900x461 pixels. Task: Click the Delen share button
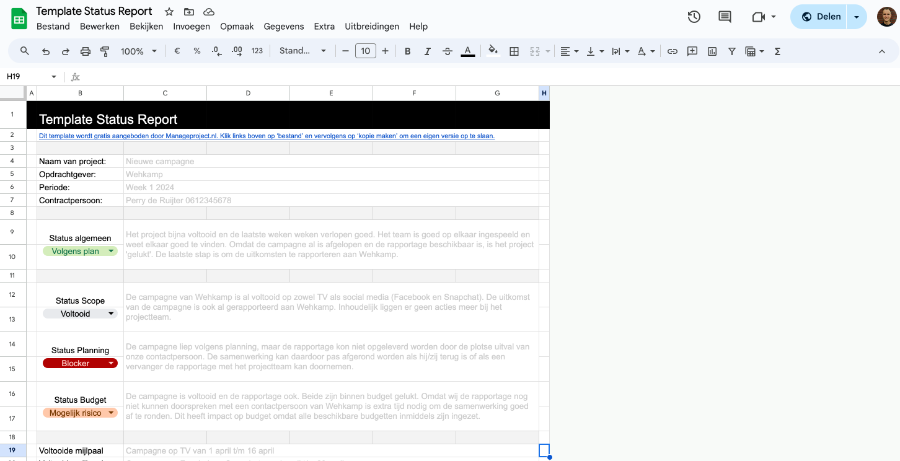(821, 17)
